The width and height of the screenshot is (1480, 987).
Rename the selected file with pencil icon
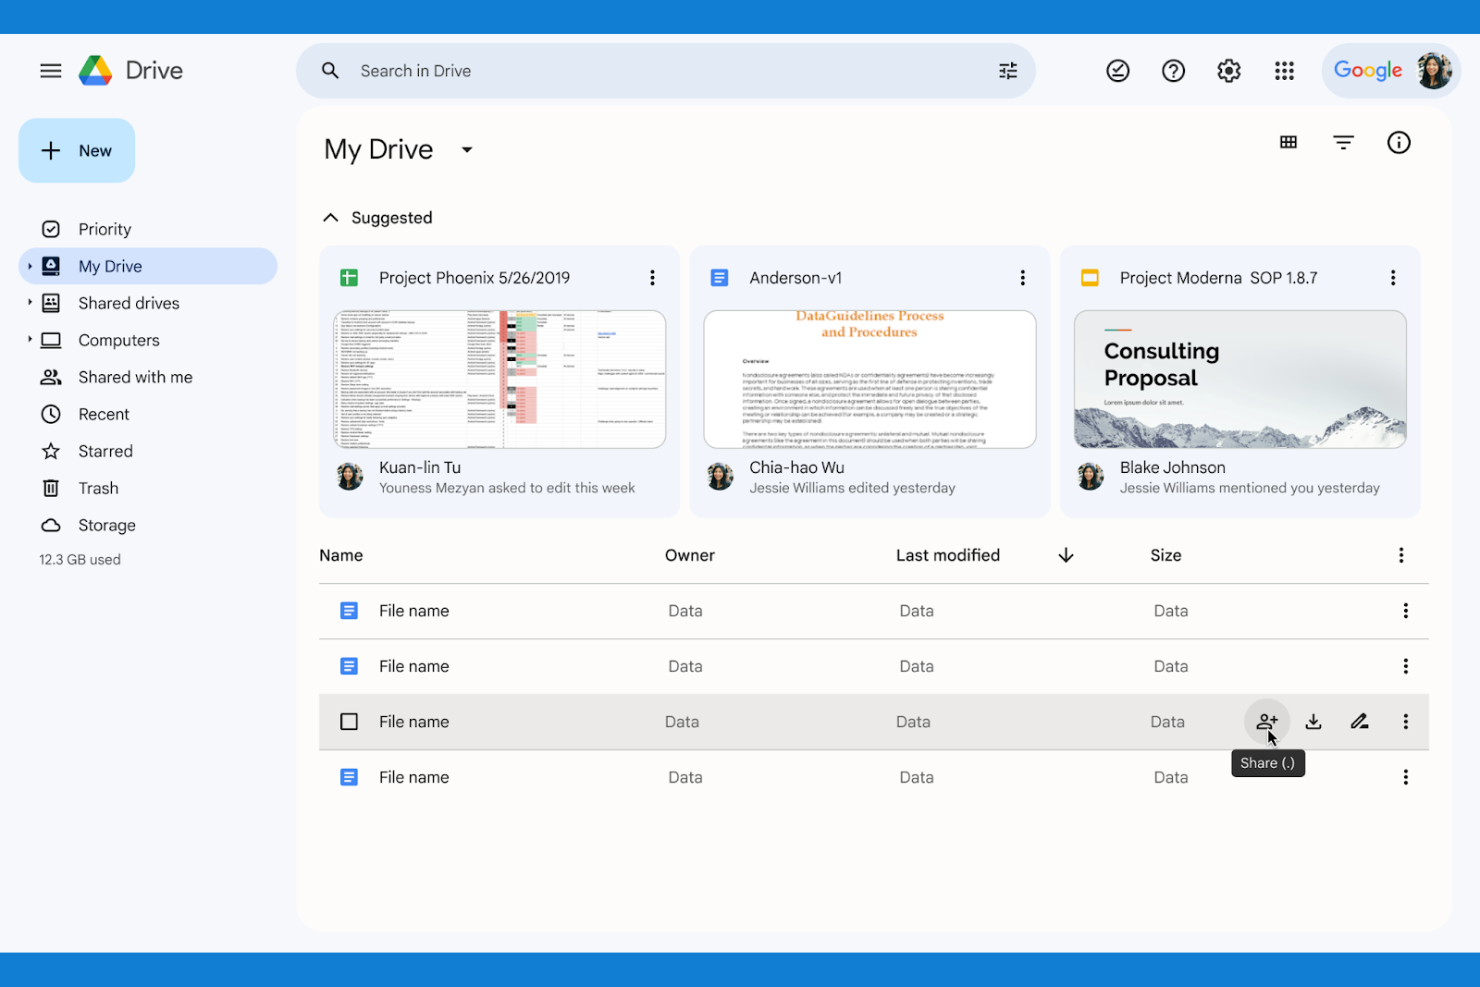[x=1359, y=721]
